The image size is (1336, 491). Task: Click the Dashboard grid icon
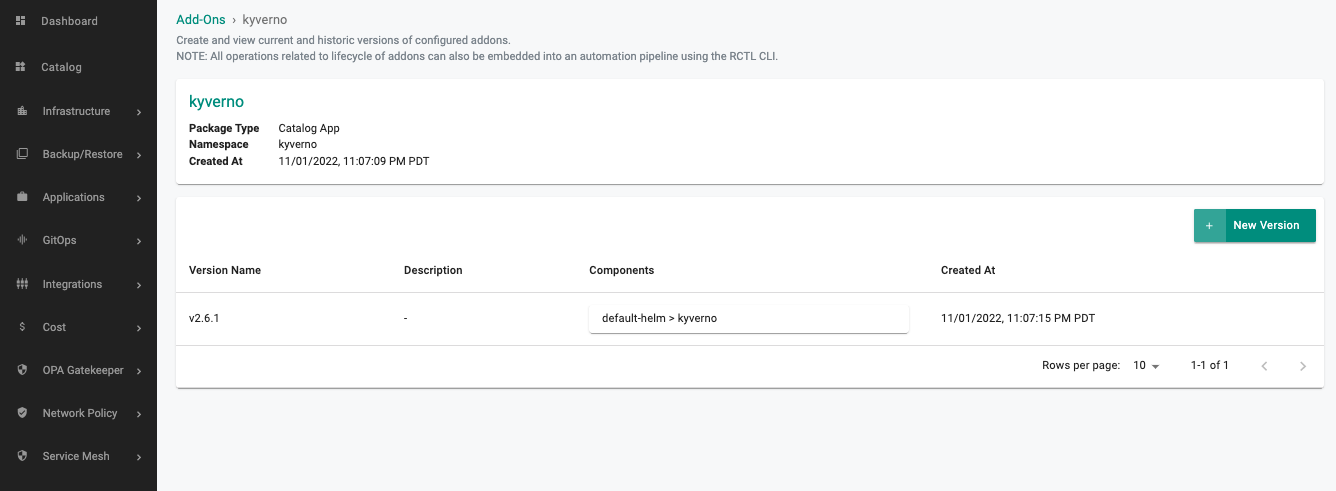[x=21, y=21]
